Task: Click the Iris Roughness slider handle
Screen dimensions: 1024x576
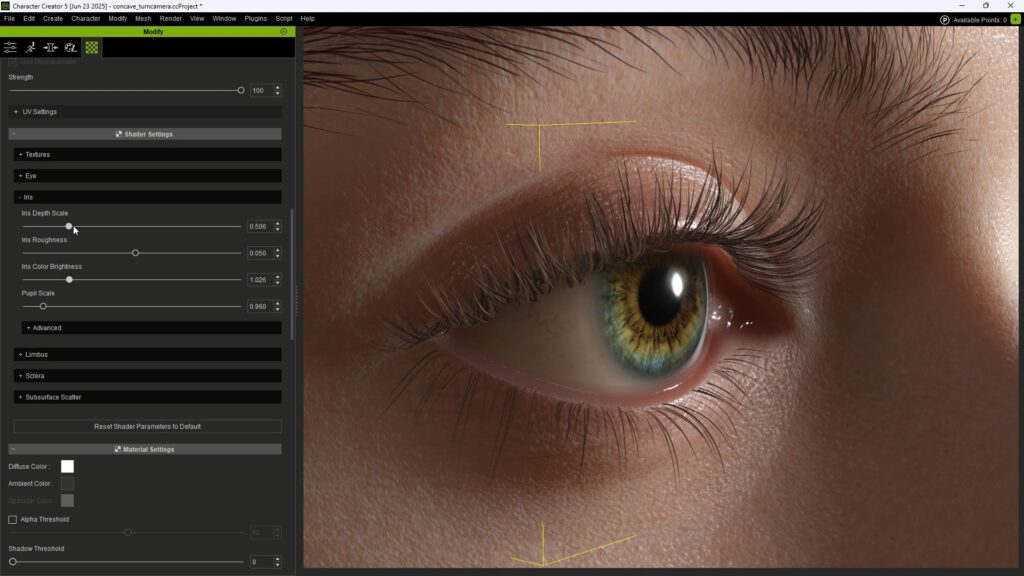Action: pos(136,253)
